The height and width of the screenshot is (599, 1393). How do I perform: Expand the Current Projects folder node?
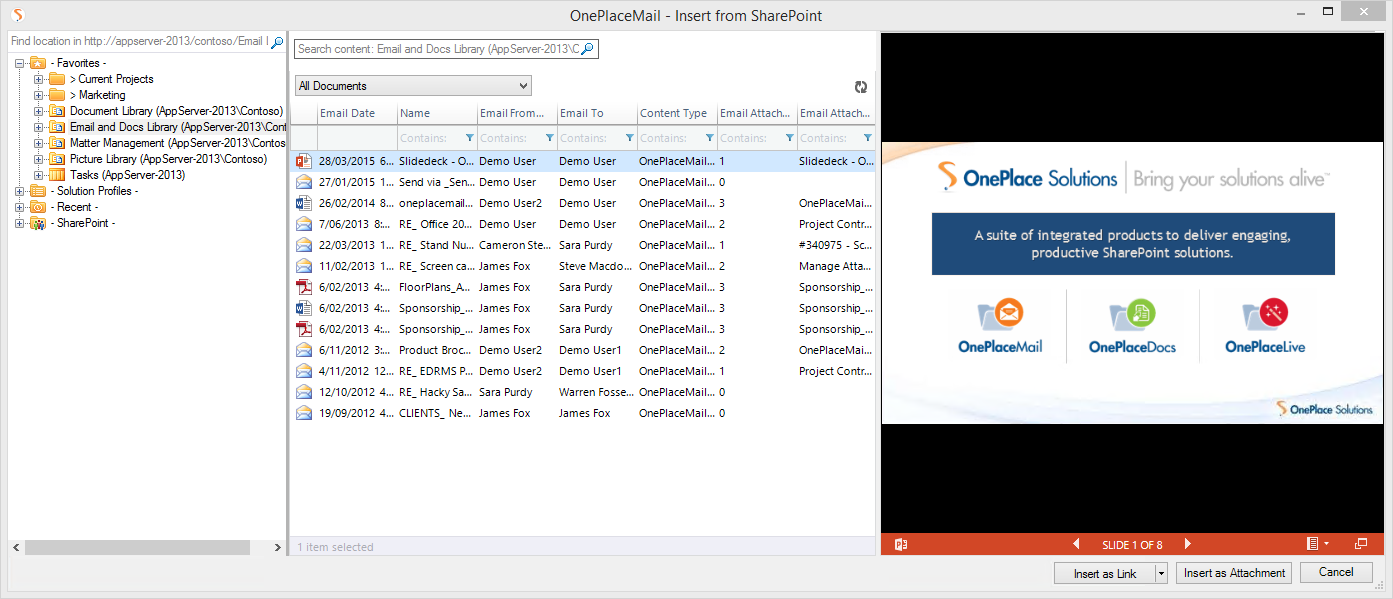click(38, 79)
